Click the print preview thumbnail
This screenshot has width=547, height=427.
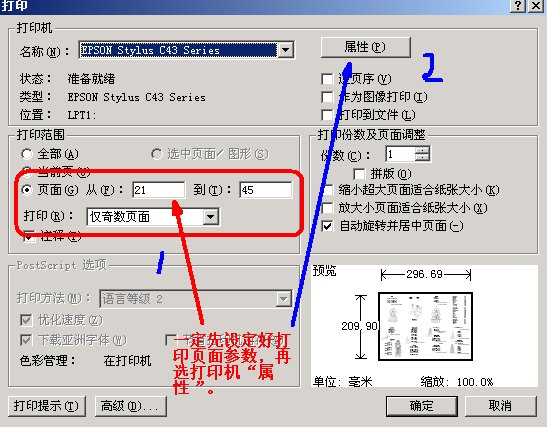426,327
